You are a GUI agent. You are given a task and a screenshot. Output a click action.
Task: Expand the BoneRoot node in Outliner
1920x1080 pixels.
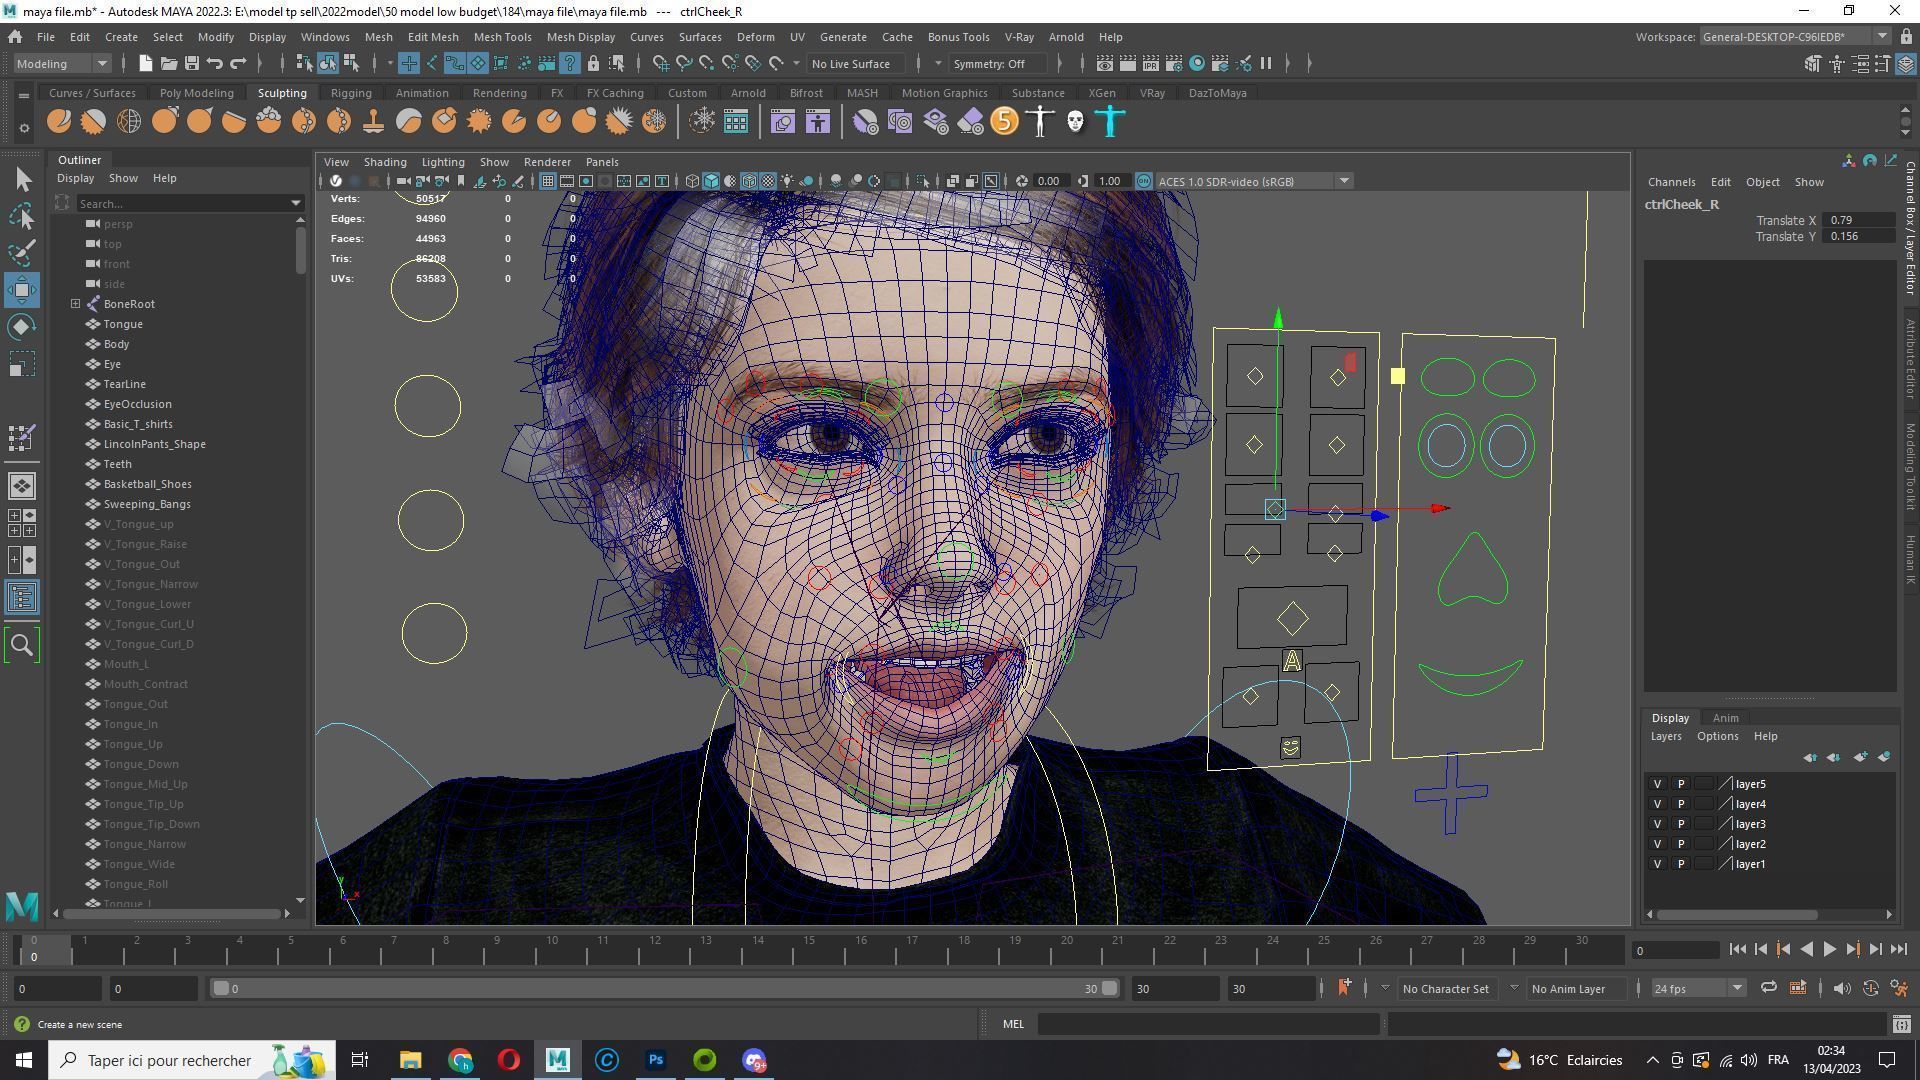tap(75, 304)
